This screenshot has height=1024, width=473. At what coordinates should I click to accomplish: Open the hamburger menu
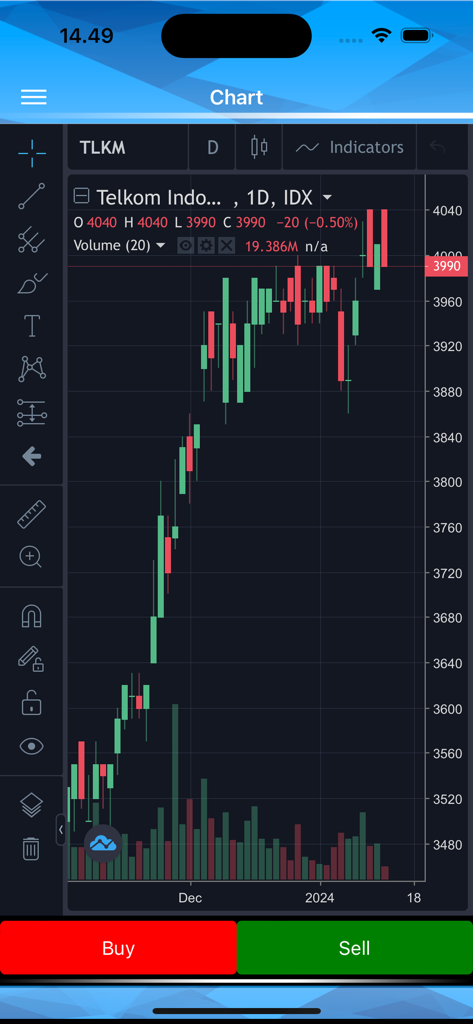33,97
